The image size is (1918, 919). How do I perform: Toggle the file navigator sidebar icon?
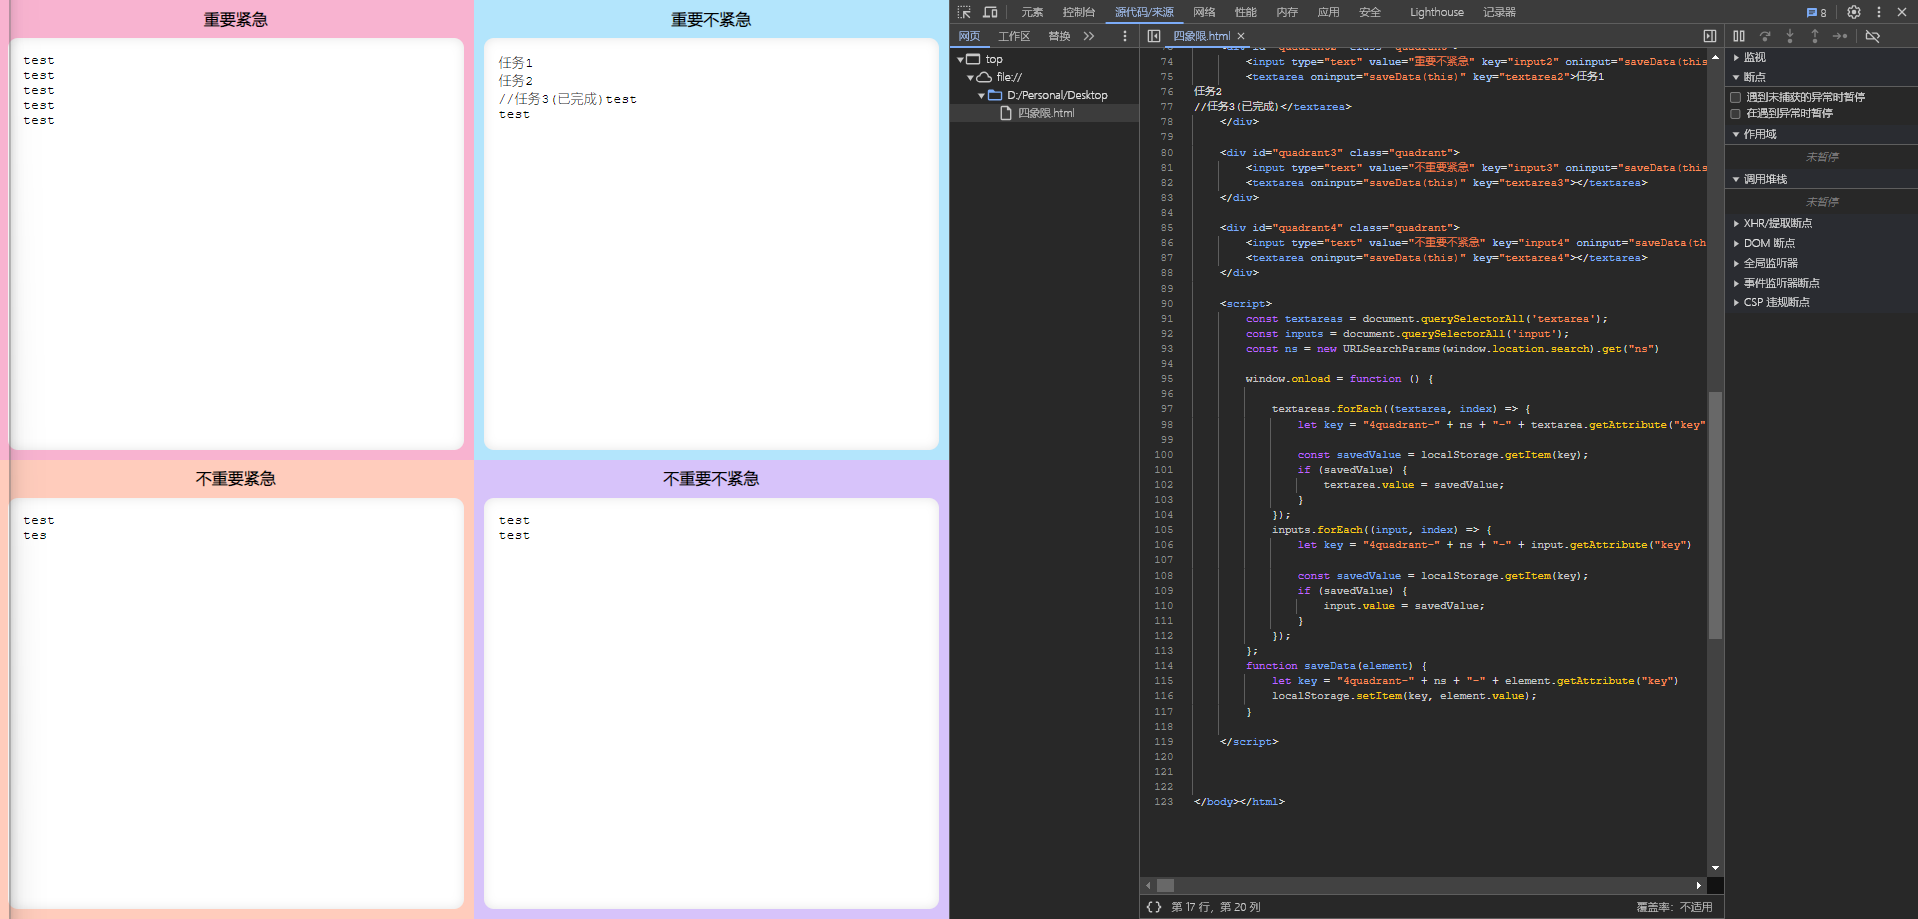pyautogui.click(x=1154, y=36)
